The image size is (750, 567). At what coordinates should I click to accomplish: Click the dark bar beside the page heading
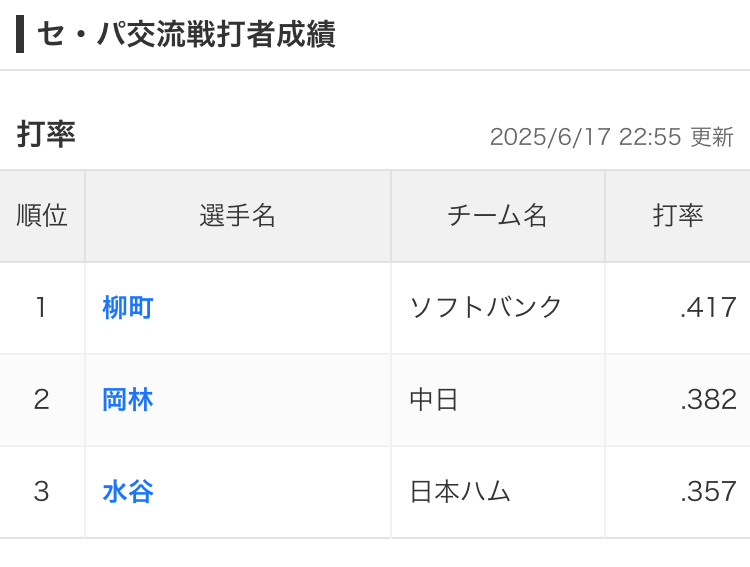coord(20,35)
